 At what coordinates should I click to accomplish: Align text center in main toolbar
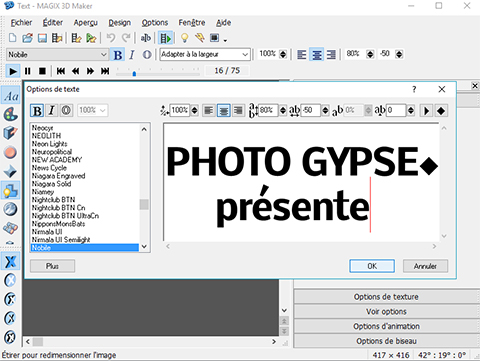click(316, 54)
